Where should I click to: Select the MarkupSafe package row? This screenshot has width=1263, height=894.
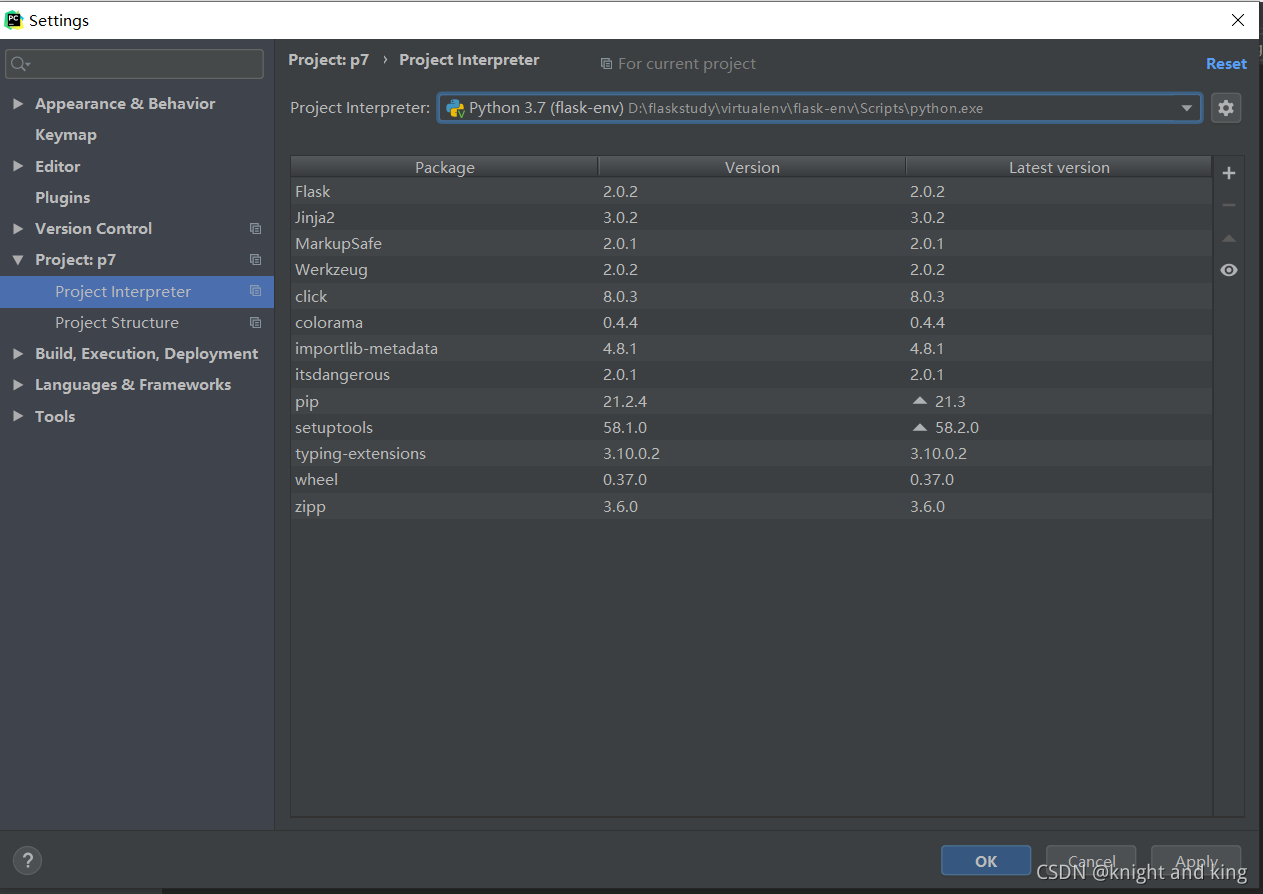pos(751,244)
